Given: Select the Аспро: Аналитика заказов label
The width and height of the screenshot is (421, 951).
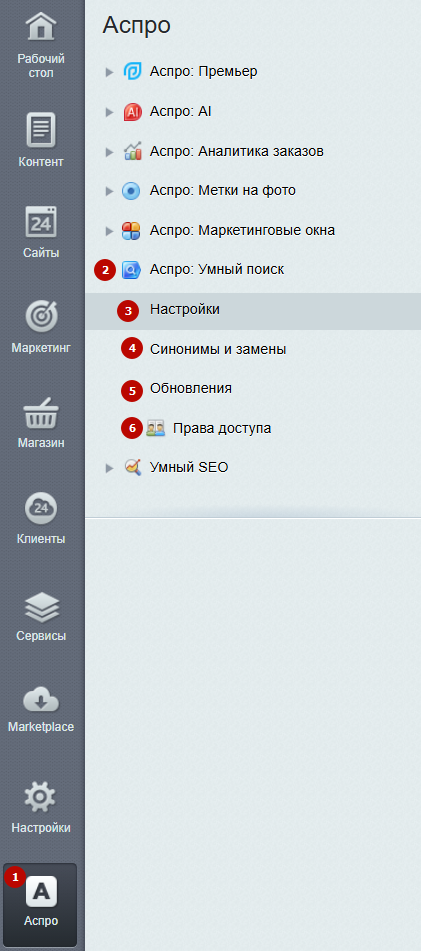Looking at the screenshot, I should pos(237,152).
